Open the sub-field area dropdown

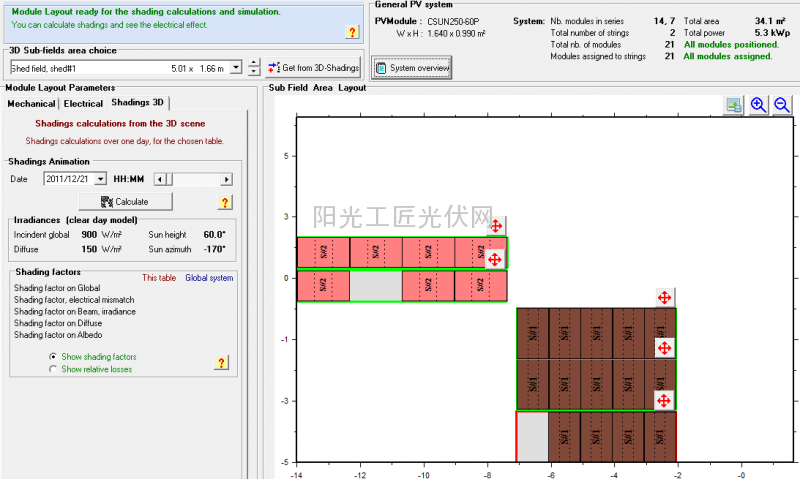[235, 67]
